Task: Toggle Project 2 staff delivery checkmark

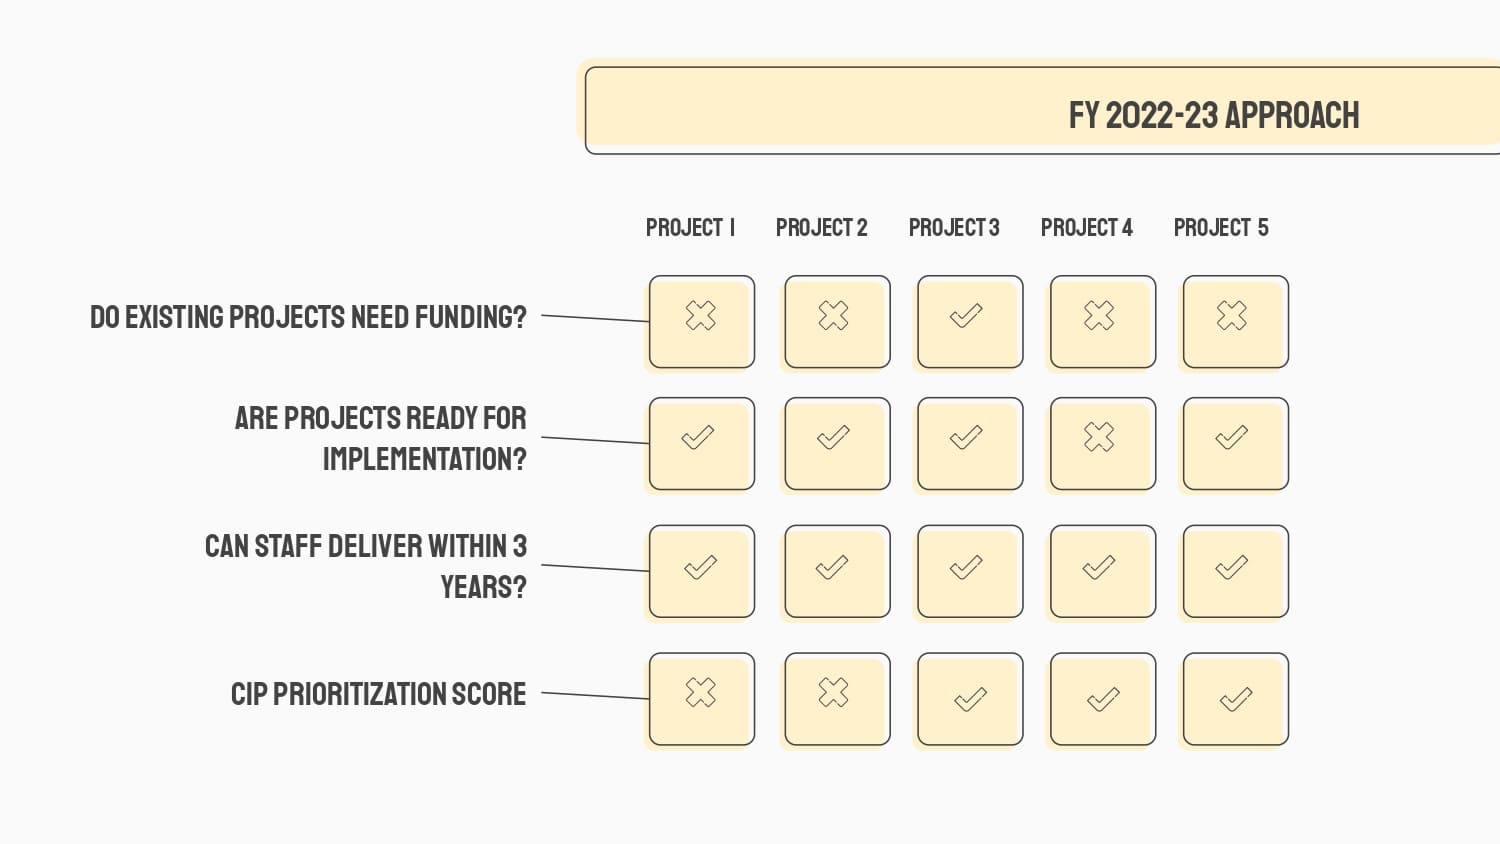Action: pos(833,567)
